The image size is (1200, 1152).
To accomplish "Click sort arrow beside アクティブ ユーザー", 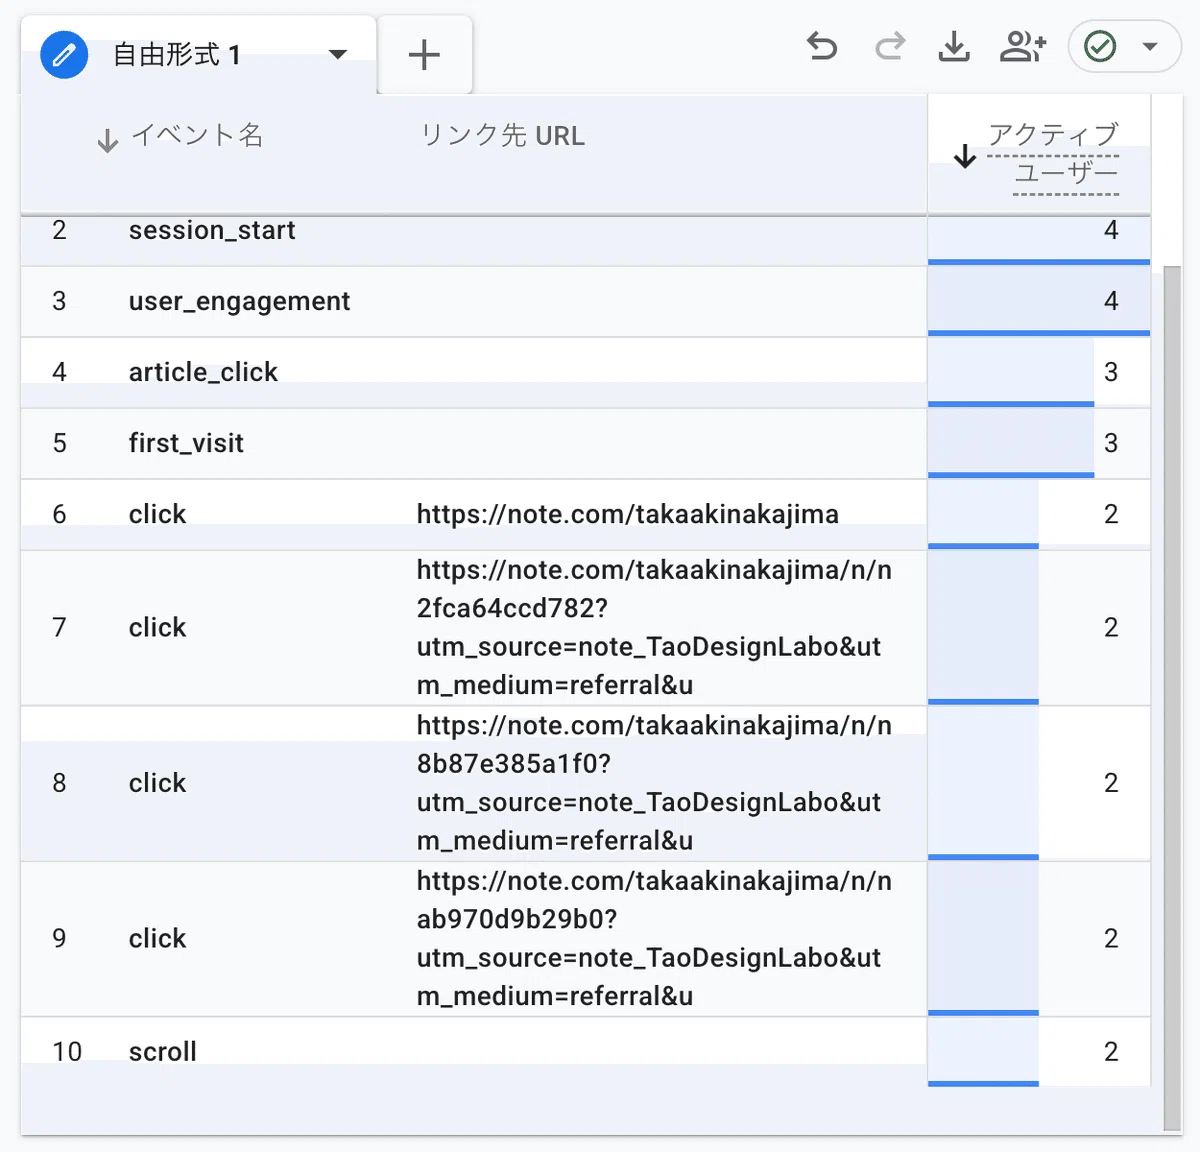I will (965, 156).
